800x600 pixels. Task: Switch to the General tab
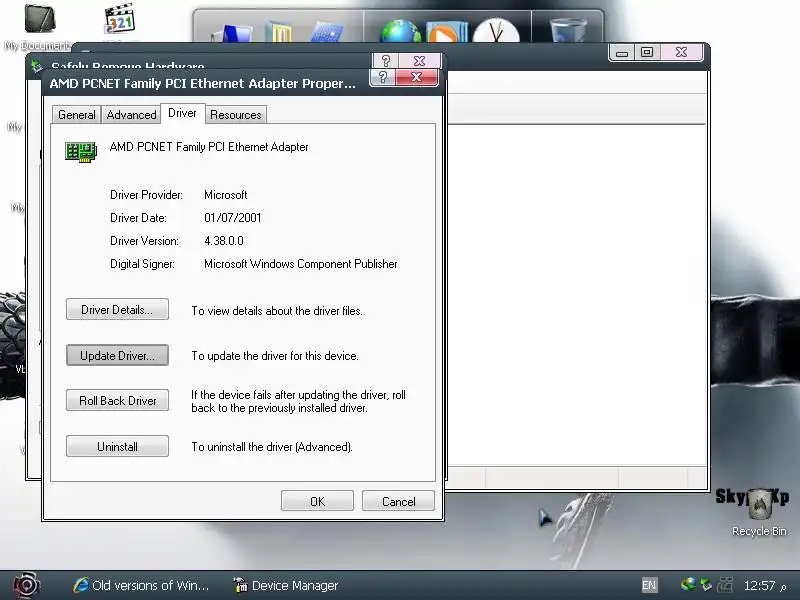click(77, 115)
